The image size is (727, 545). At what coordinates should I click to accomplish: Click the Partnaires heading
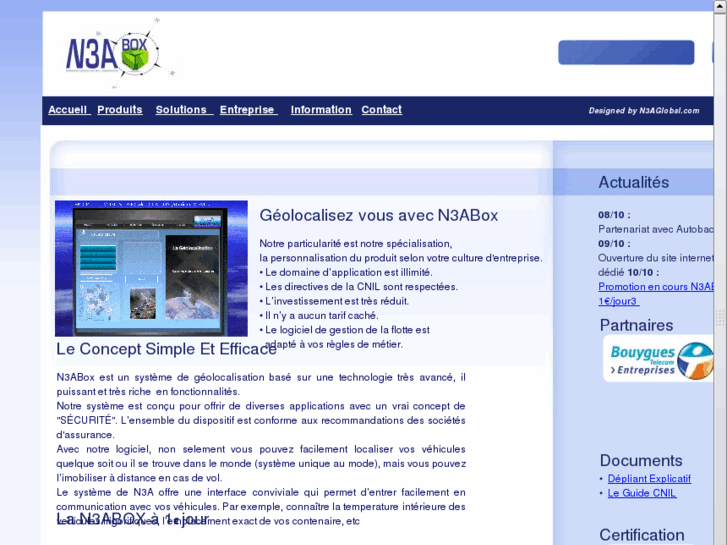pos(636,325)
